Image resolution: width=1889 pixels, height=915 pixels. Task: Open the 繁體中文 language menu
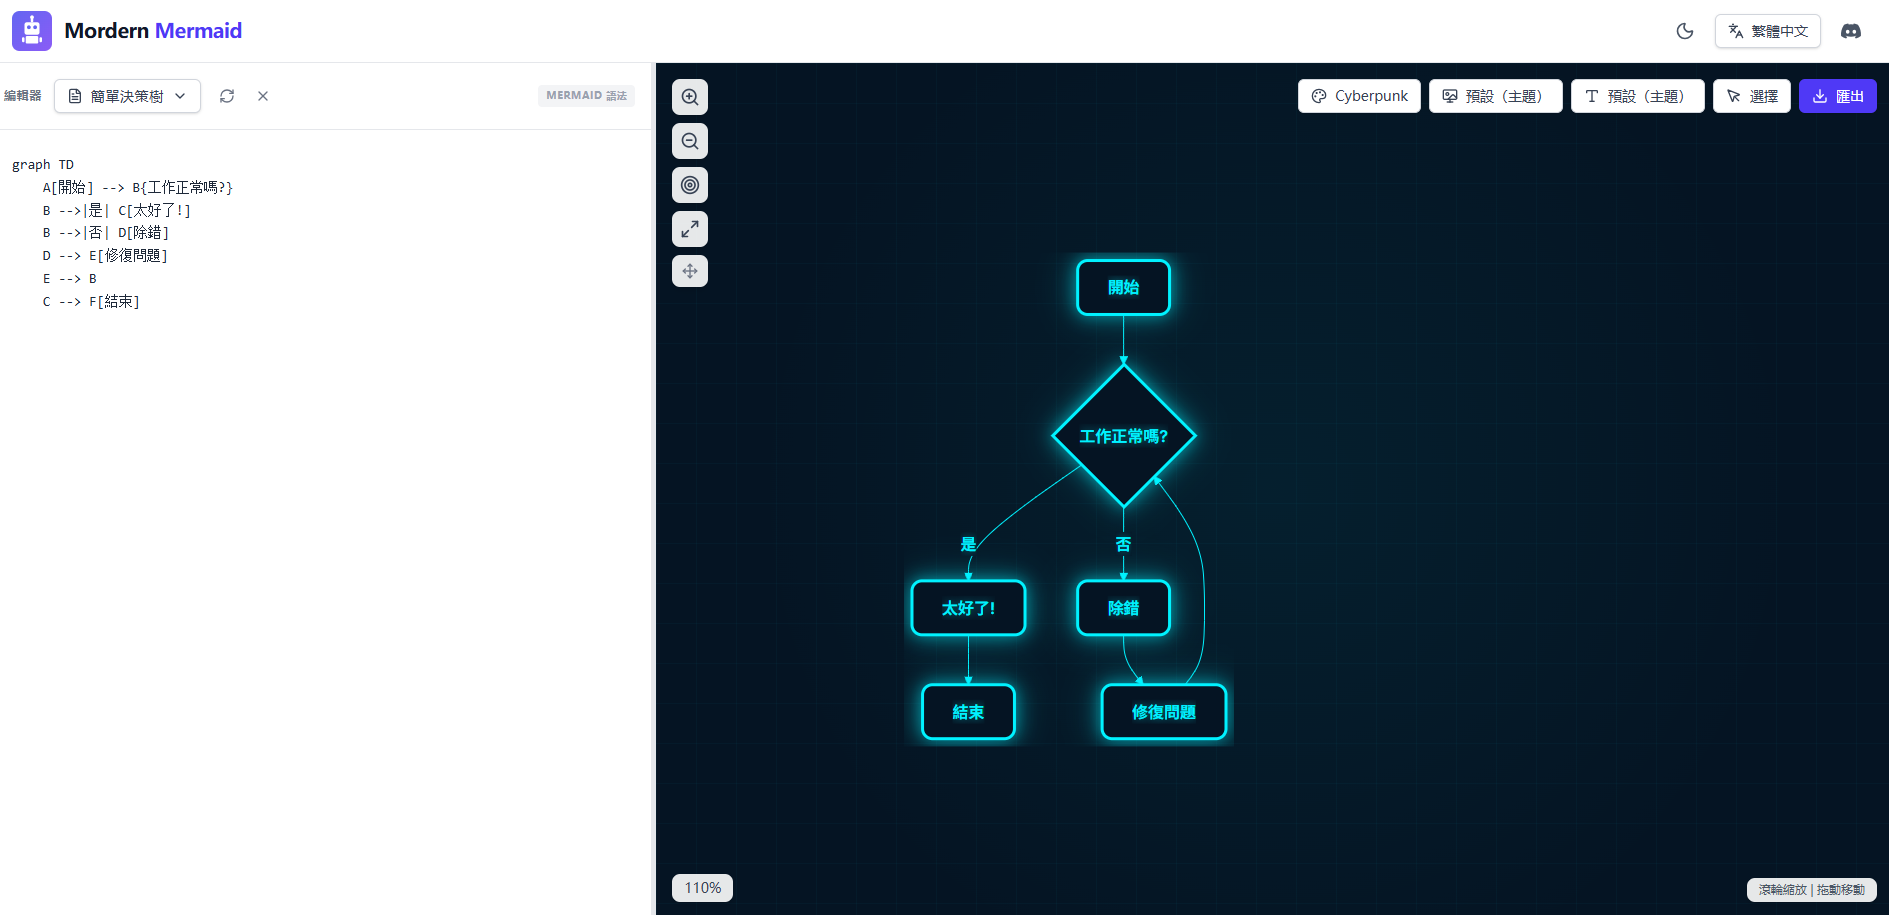point(1767,31)
